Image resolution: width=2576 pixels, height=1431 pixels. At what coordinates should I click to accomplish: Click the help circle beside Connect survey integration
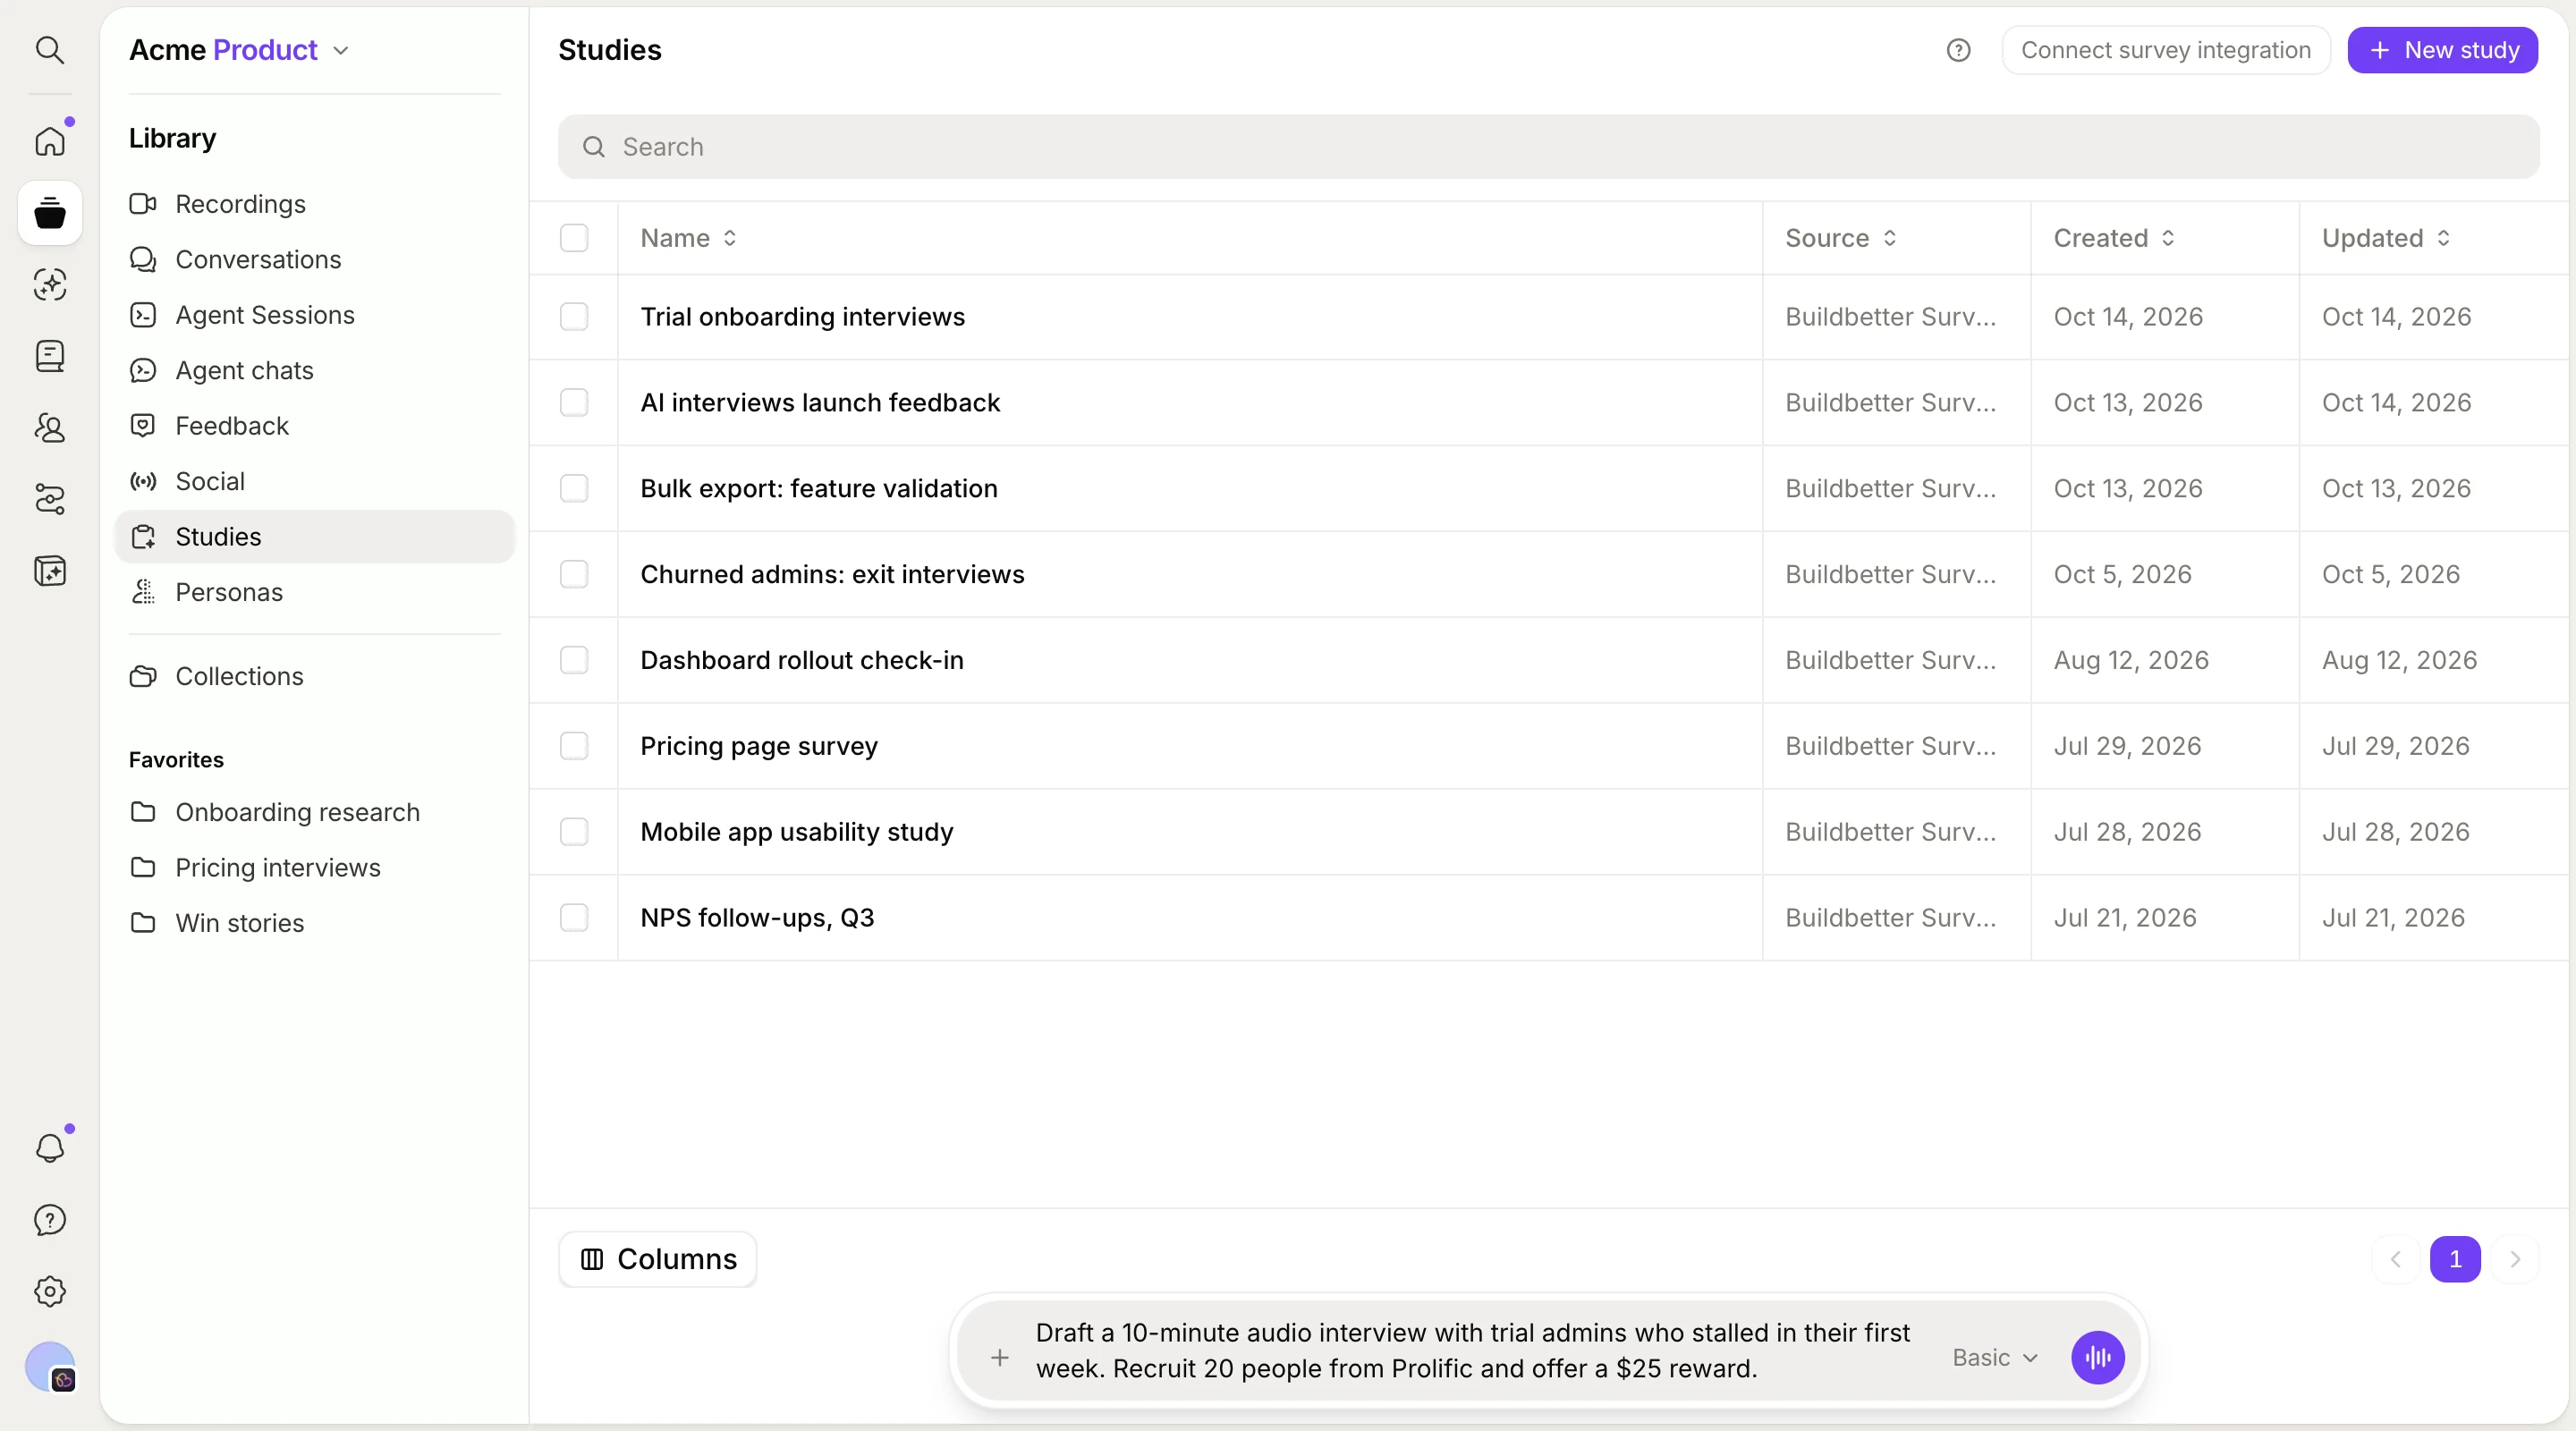click(x=1958, y=50)
